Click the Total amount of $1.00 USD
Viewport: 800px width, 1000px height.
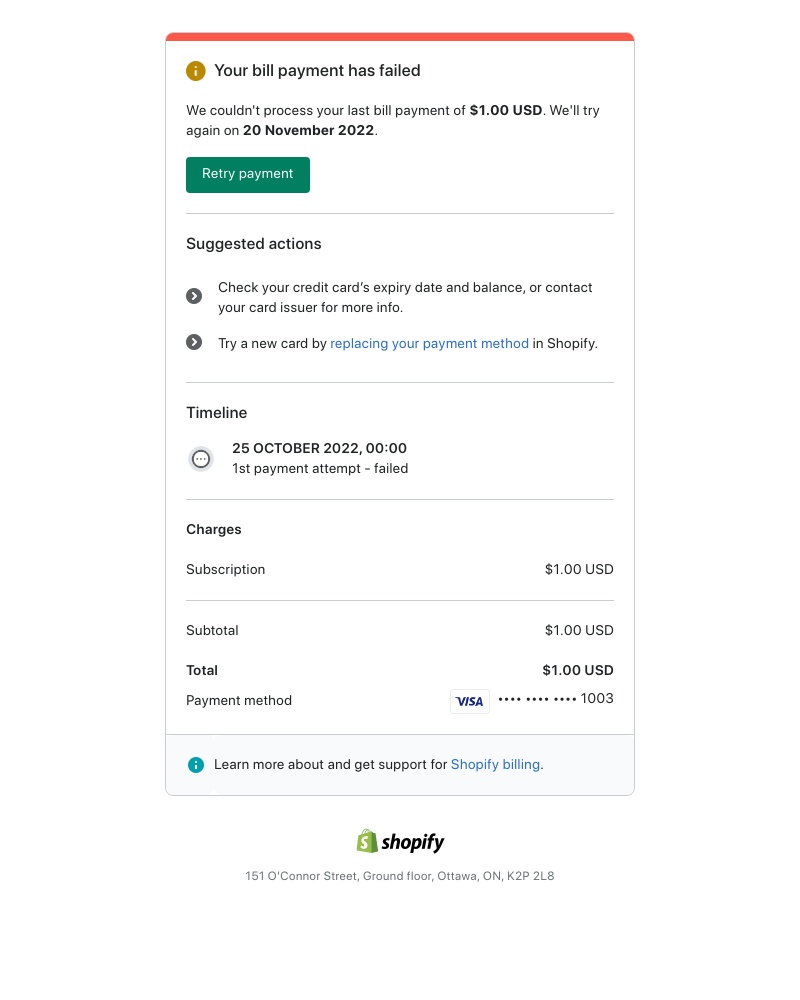[578, 670]
